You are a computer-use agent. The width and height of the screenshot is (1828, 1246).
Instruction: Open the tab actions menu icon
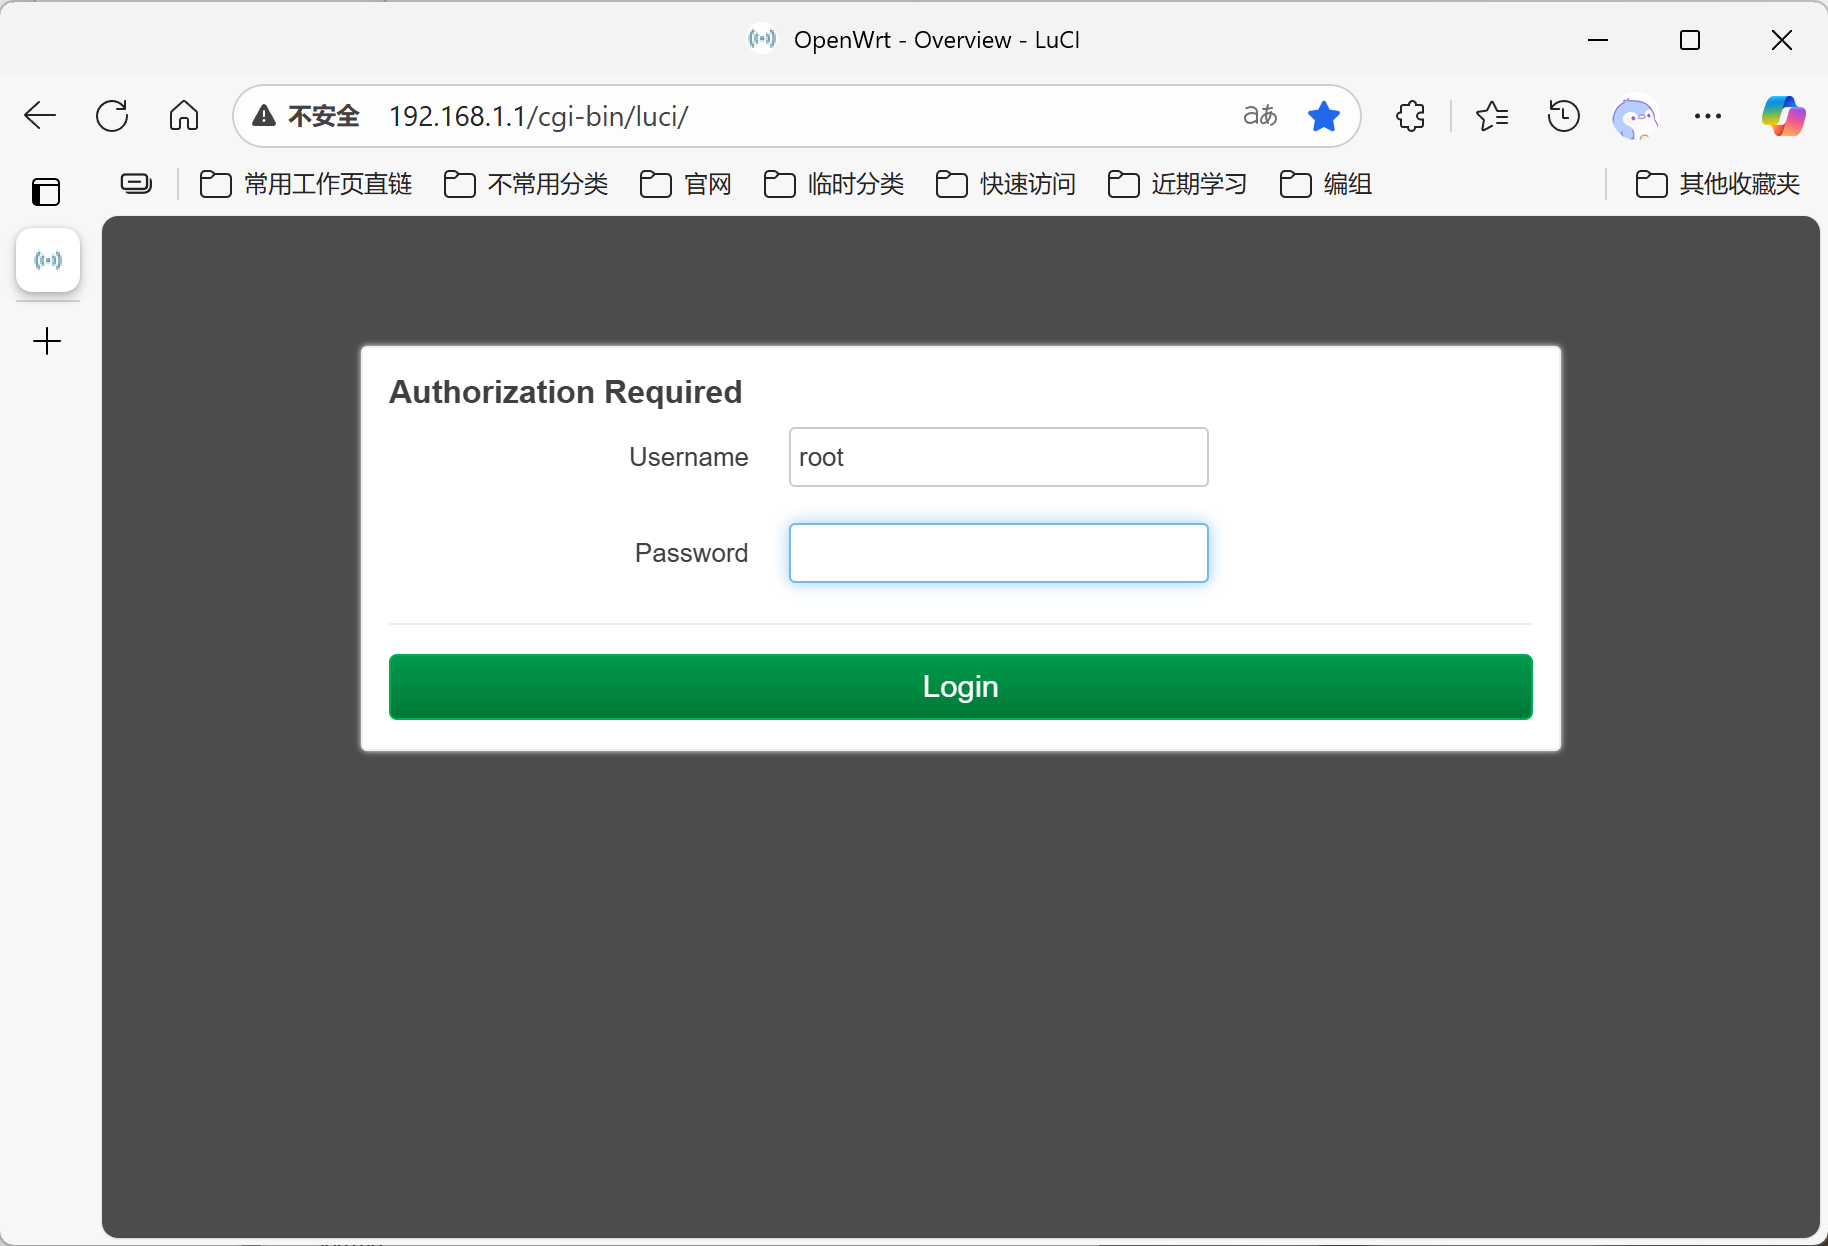(46, 191)
